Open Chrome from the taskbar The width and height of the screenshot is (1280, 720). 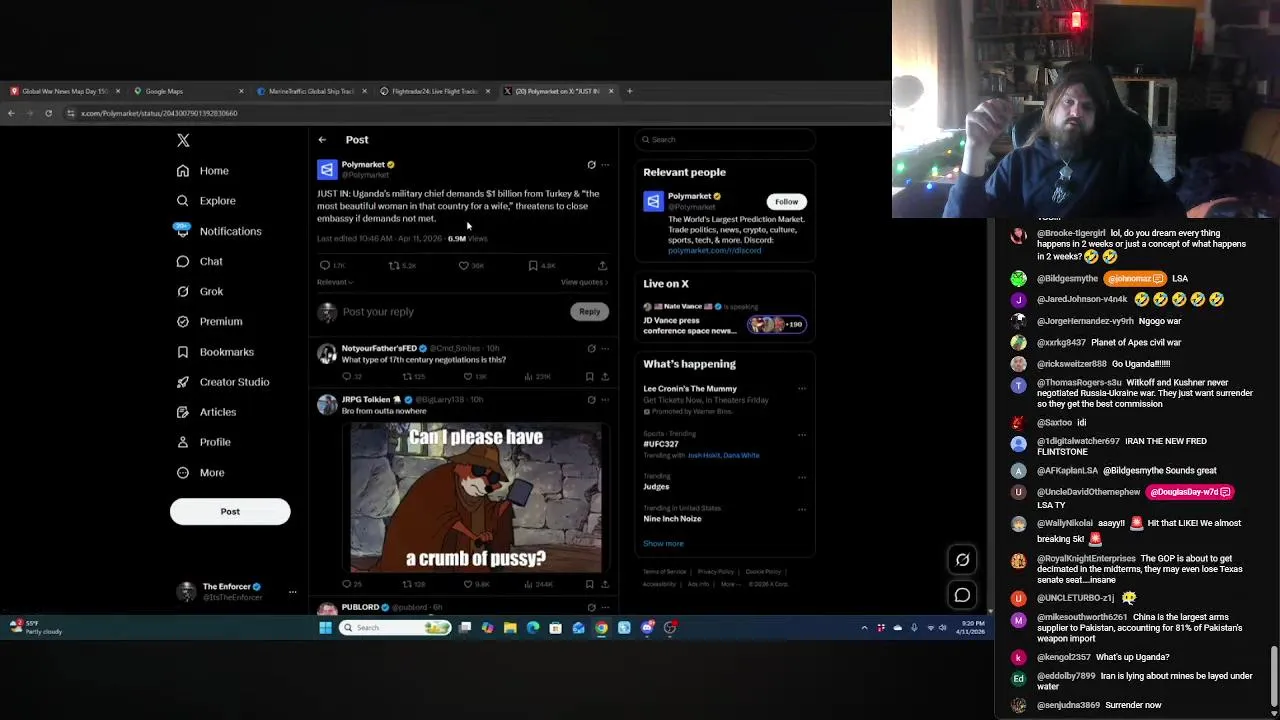pyautogui.click(x=601, y=628)
